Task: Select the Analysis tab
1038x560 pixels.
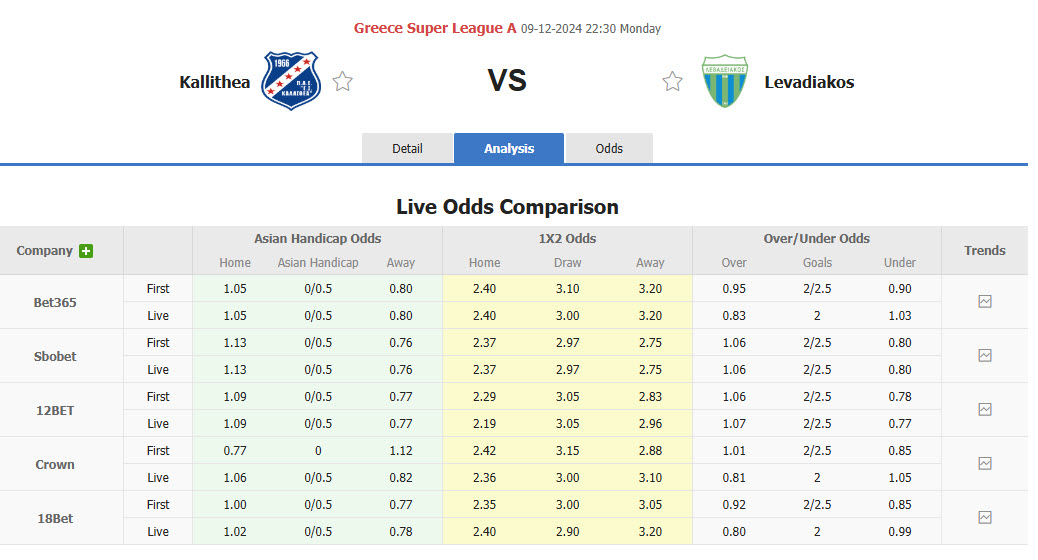Action: [509, 148]
